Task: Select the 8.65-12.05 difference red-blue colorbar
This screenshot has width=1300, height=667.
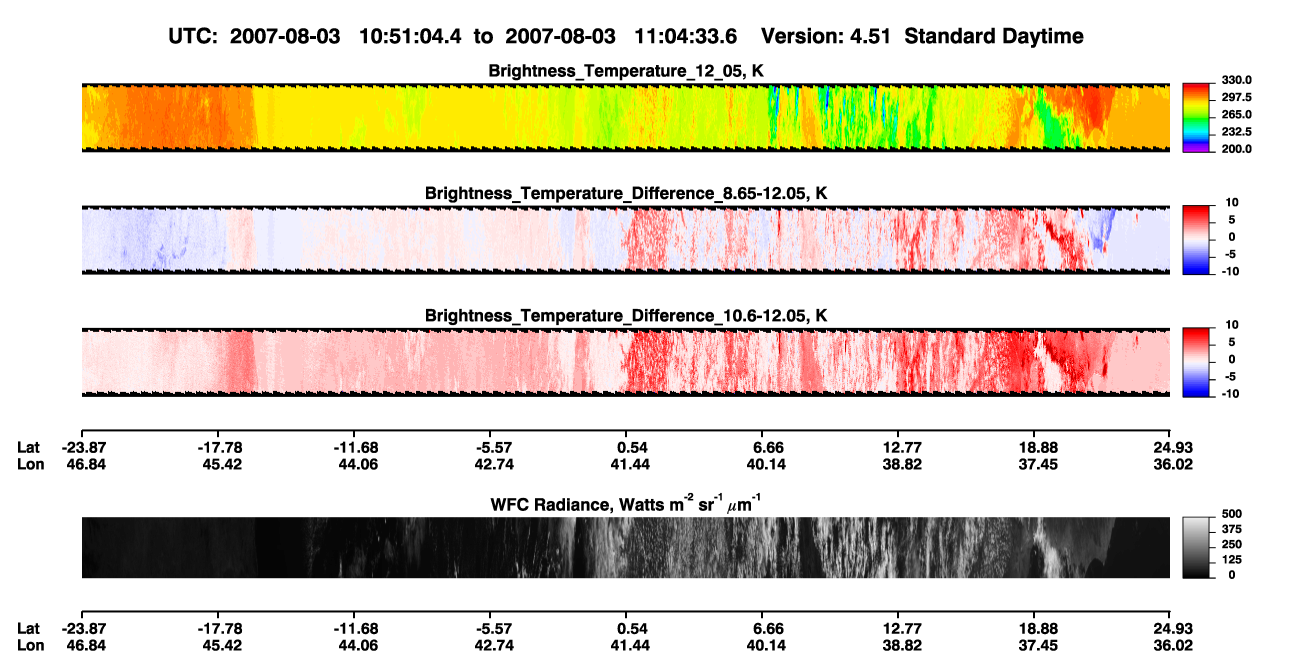Action: [1196, 237]
